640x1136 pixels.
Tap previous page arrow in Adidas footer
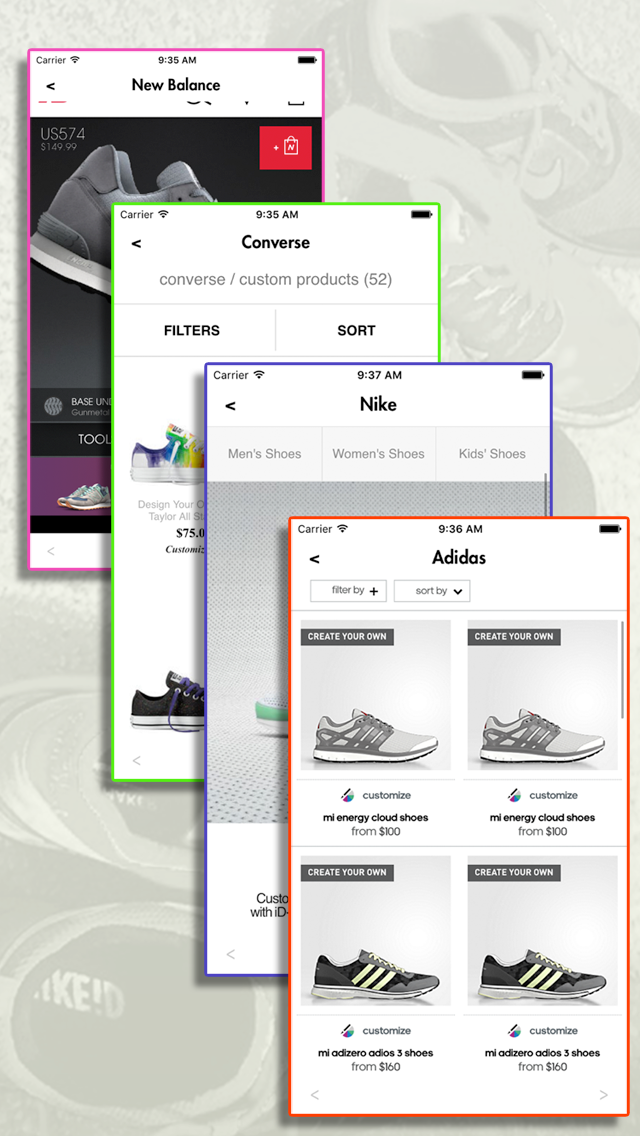pyautogui.click(x=315, y=1095)
